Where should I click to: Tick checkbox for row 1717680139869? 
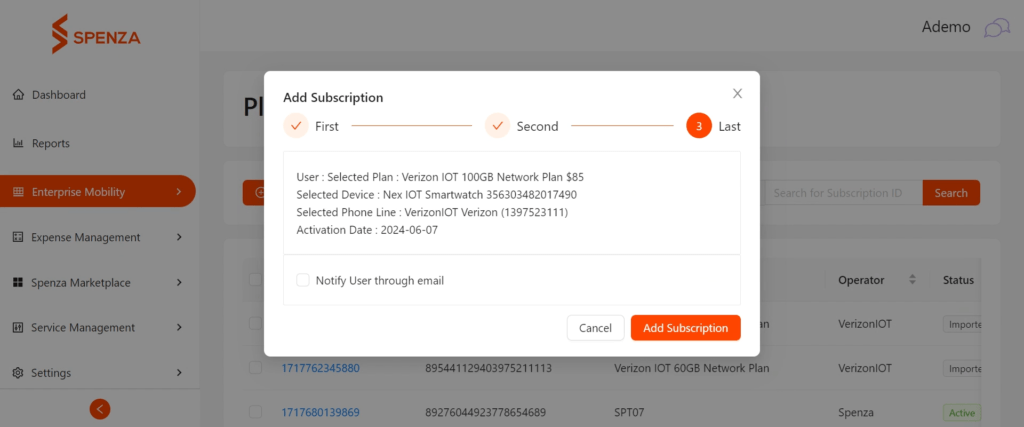coord(255,412)
